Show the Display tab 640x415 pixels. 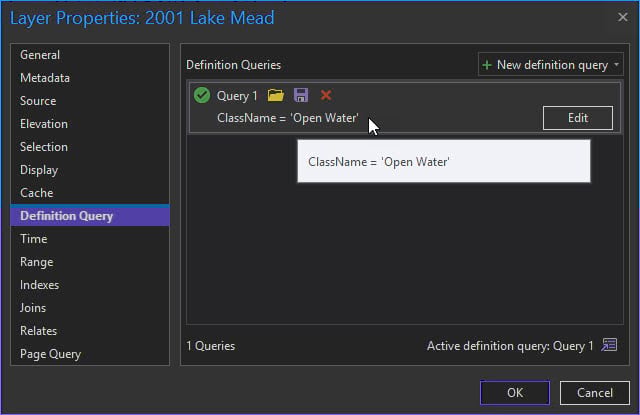[x=39, y=170]
